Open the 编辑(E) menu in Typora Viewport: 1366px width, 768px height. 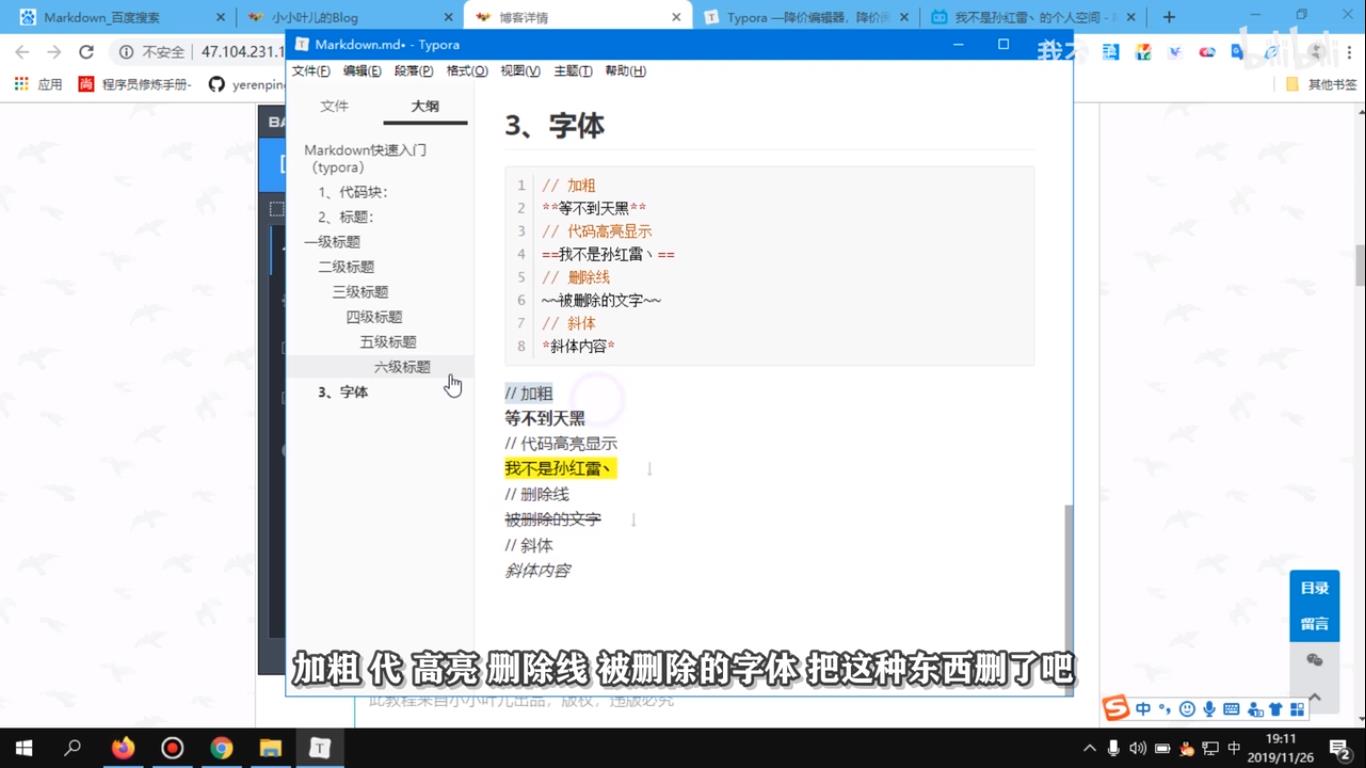pyautogui.click(x=362, y=71)
